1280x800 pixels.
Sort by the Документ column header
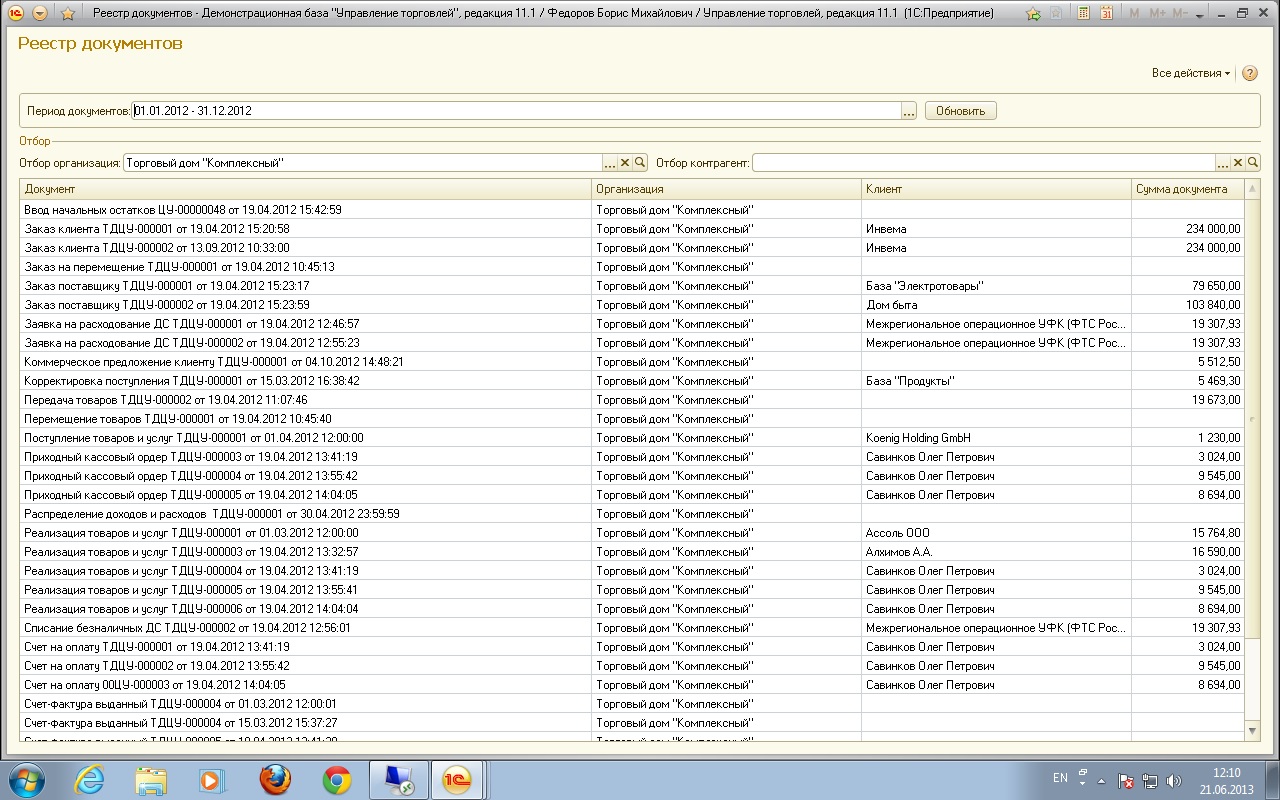(x=306, y=189)
